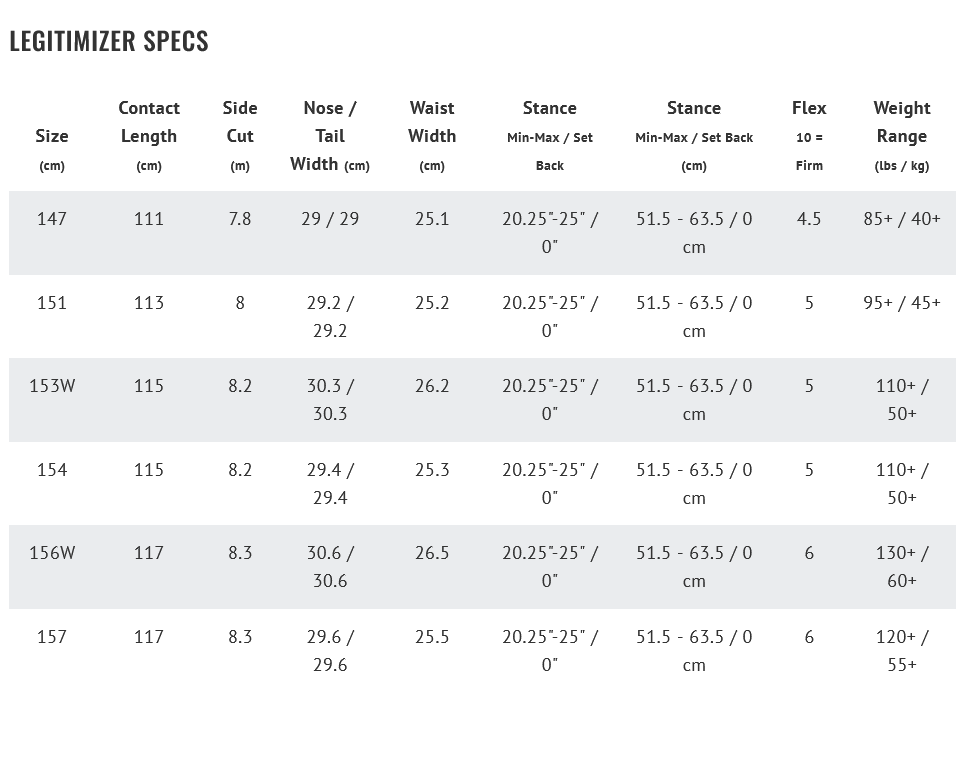Click the 4.5 flex rating value
Viewport: 965px width, 763px height.
pyautogui.click(x=809, y=218)
